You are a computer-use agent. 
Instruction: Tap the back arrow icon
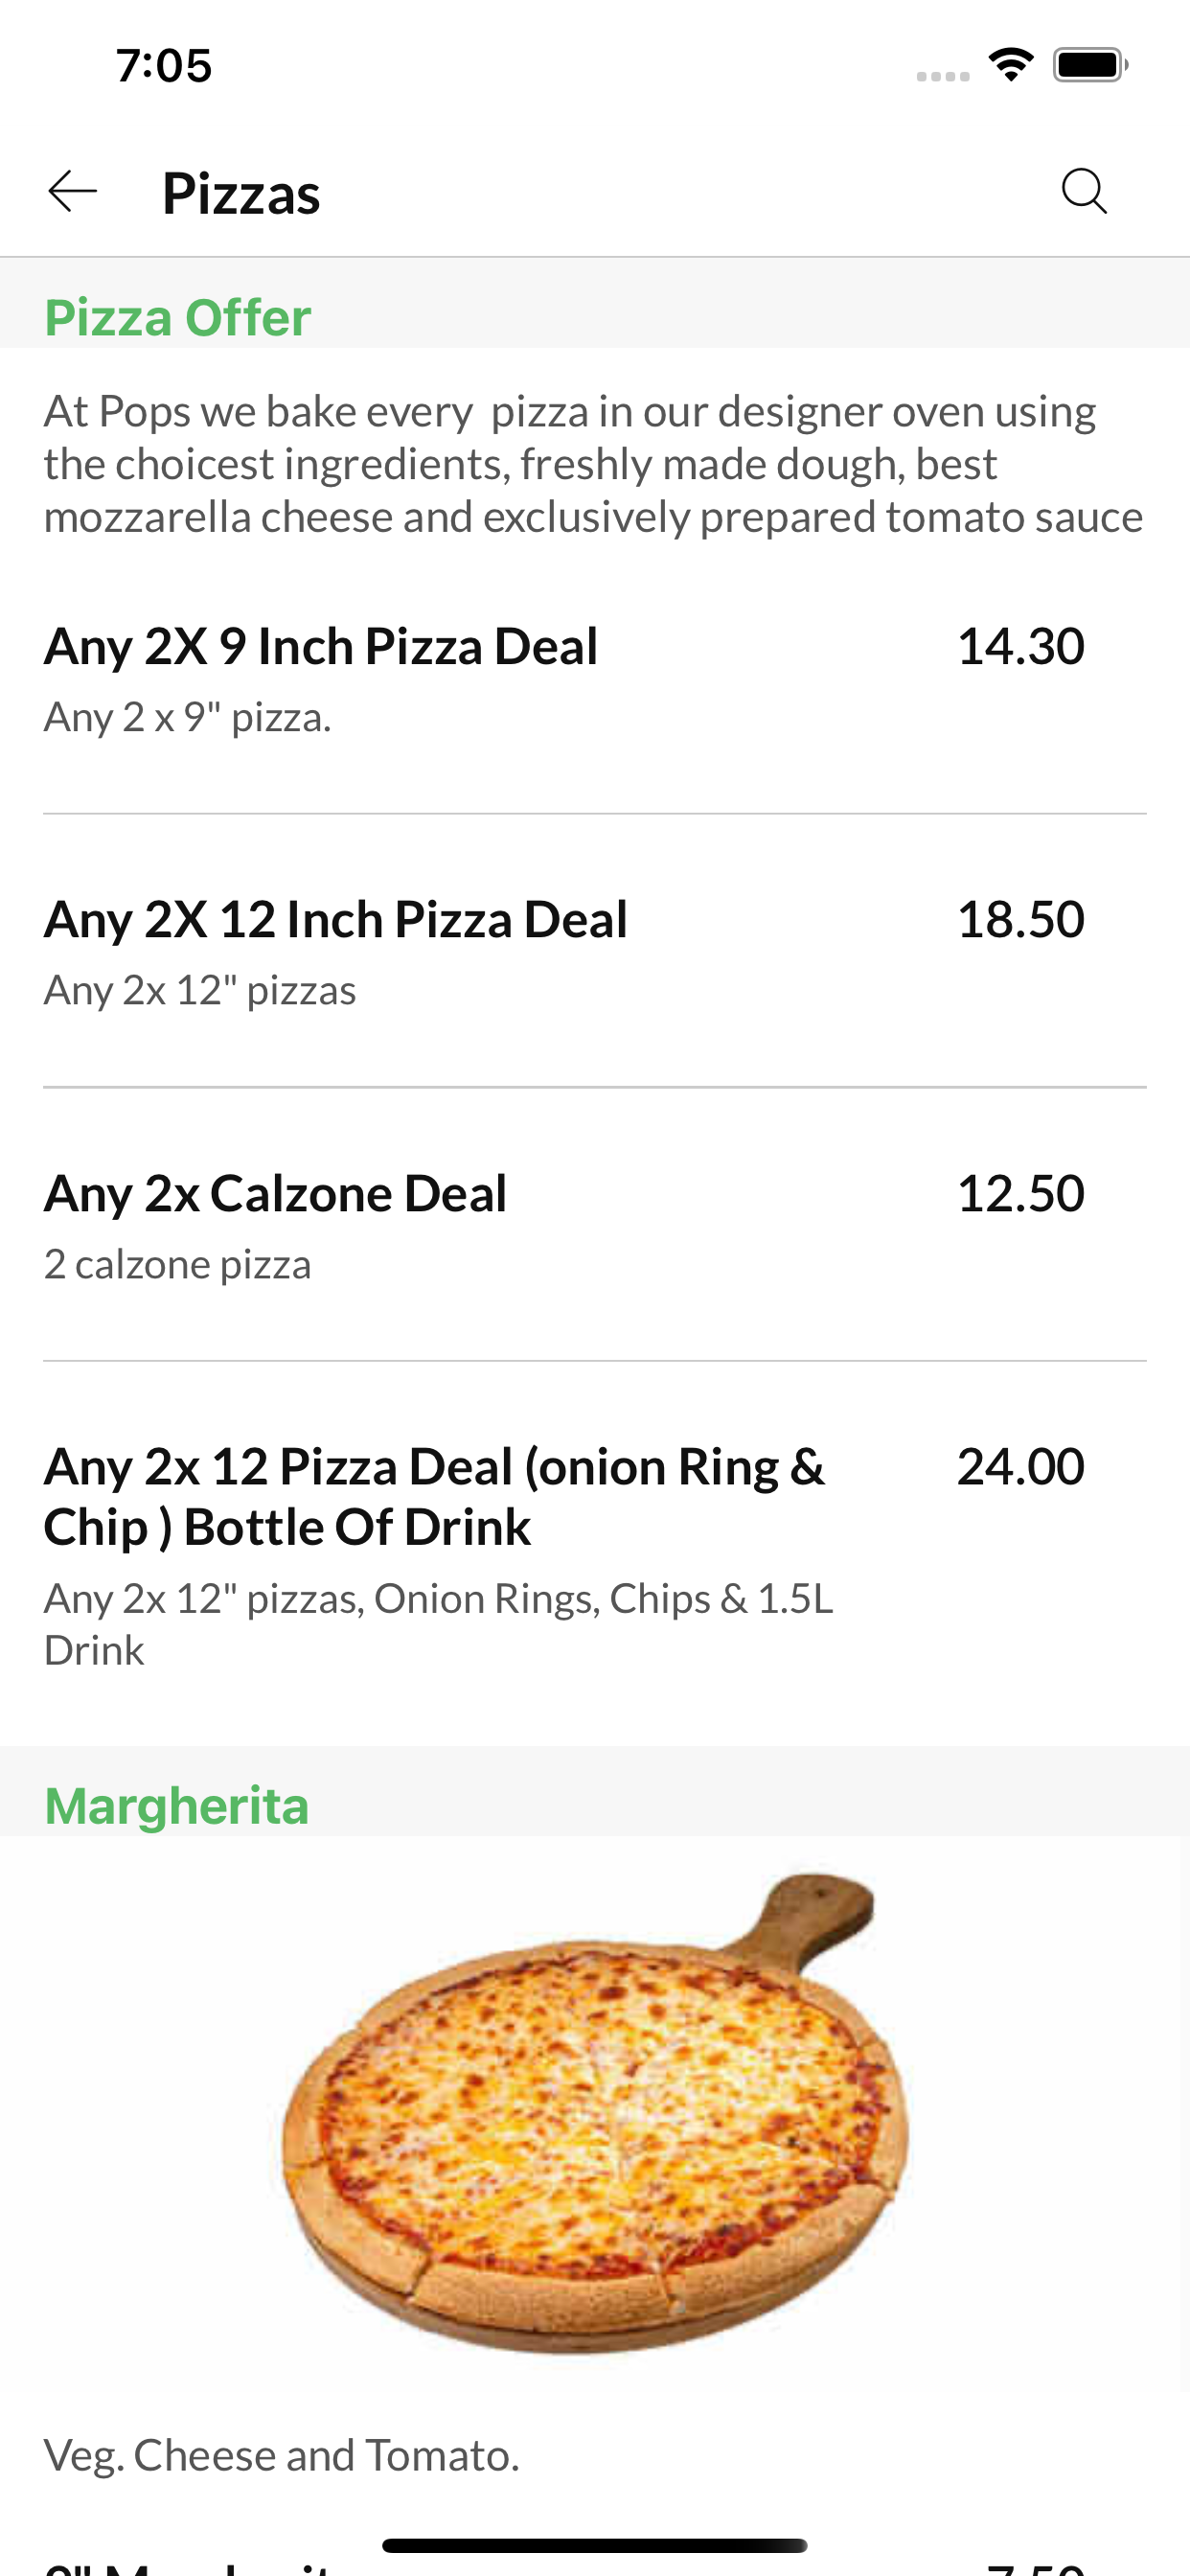[73, 191]
